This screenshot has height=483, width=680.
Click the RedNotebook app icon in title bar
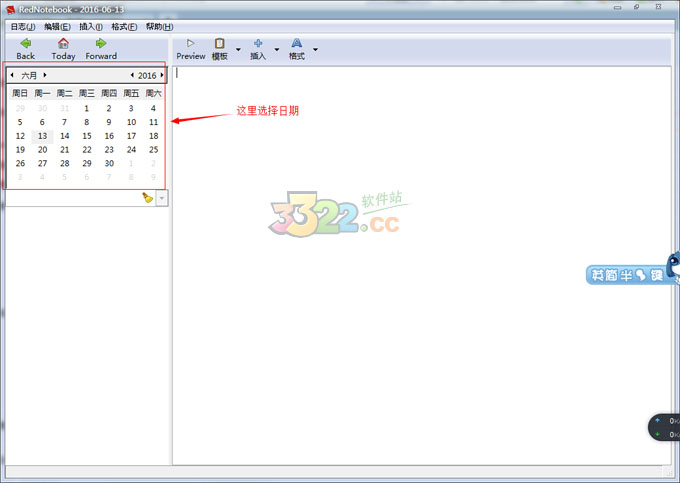click(x=10, y=9)
